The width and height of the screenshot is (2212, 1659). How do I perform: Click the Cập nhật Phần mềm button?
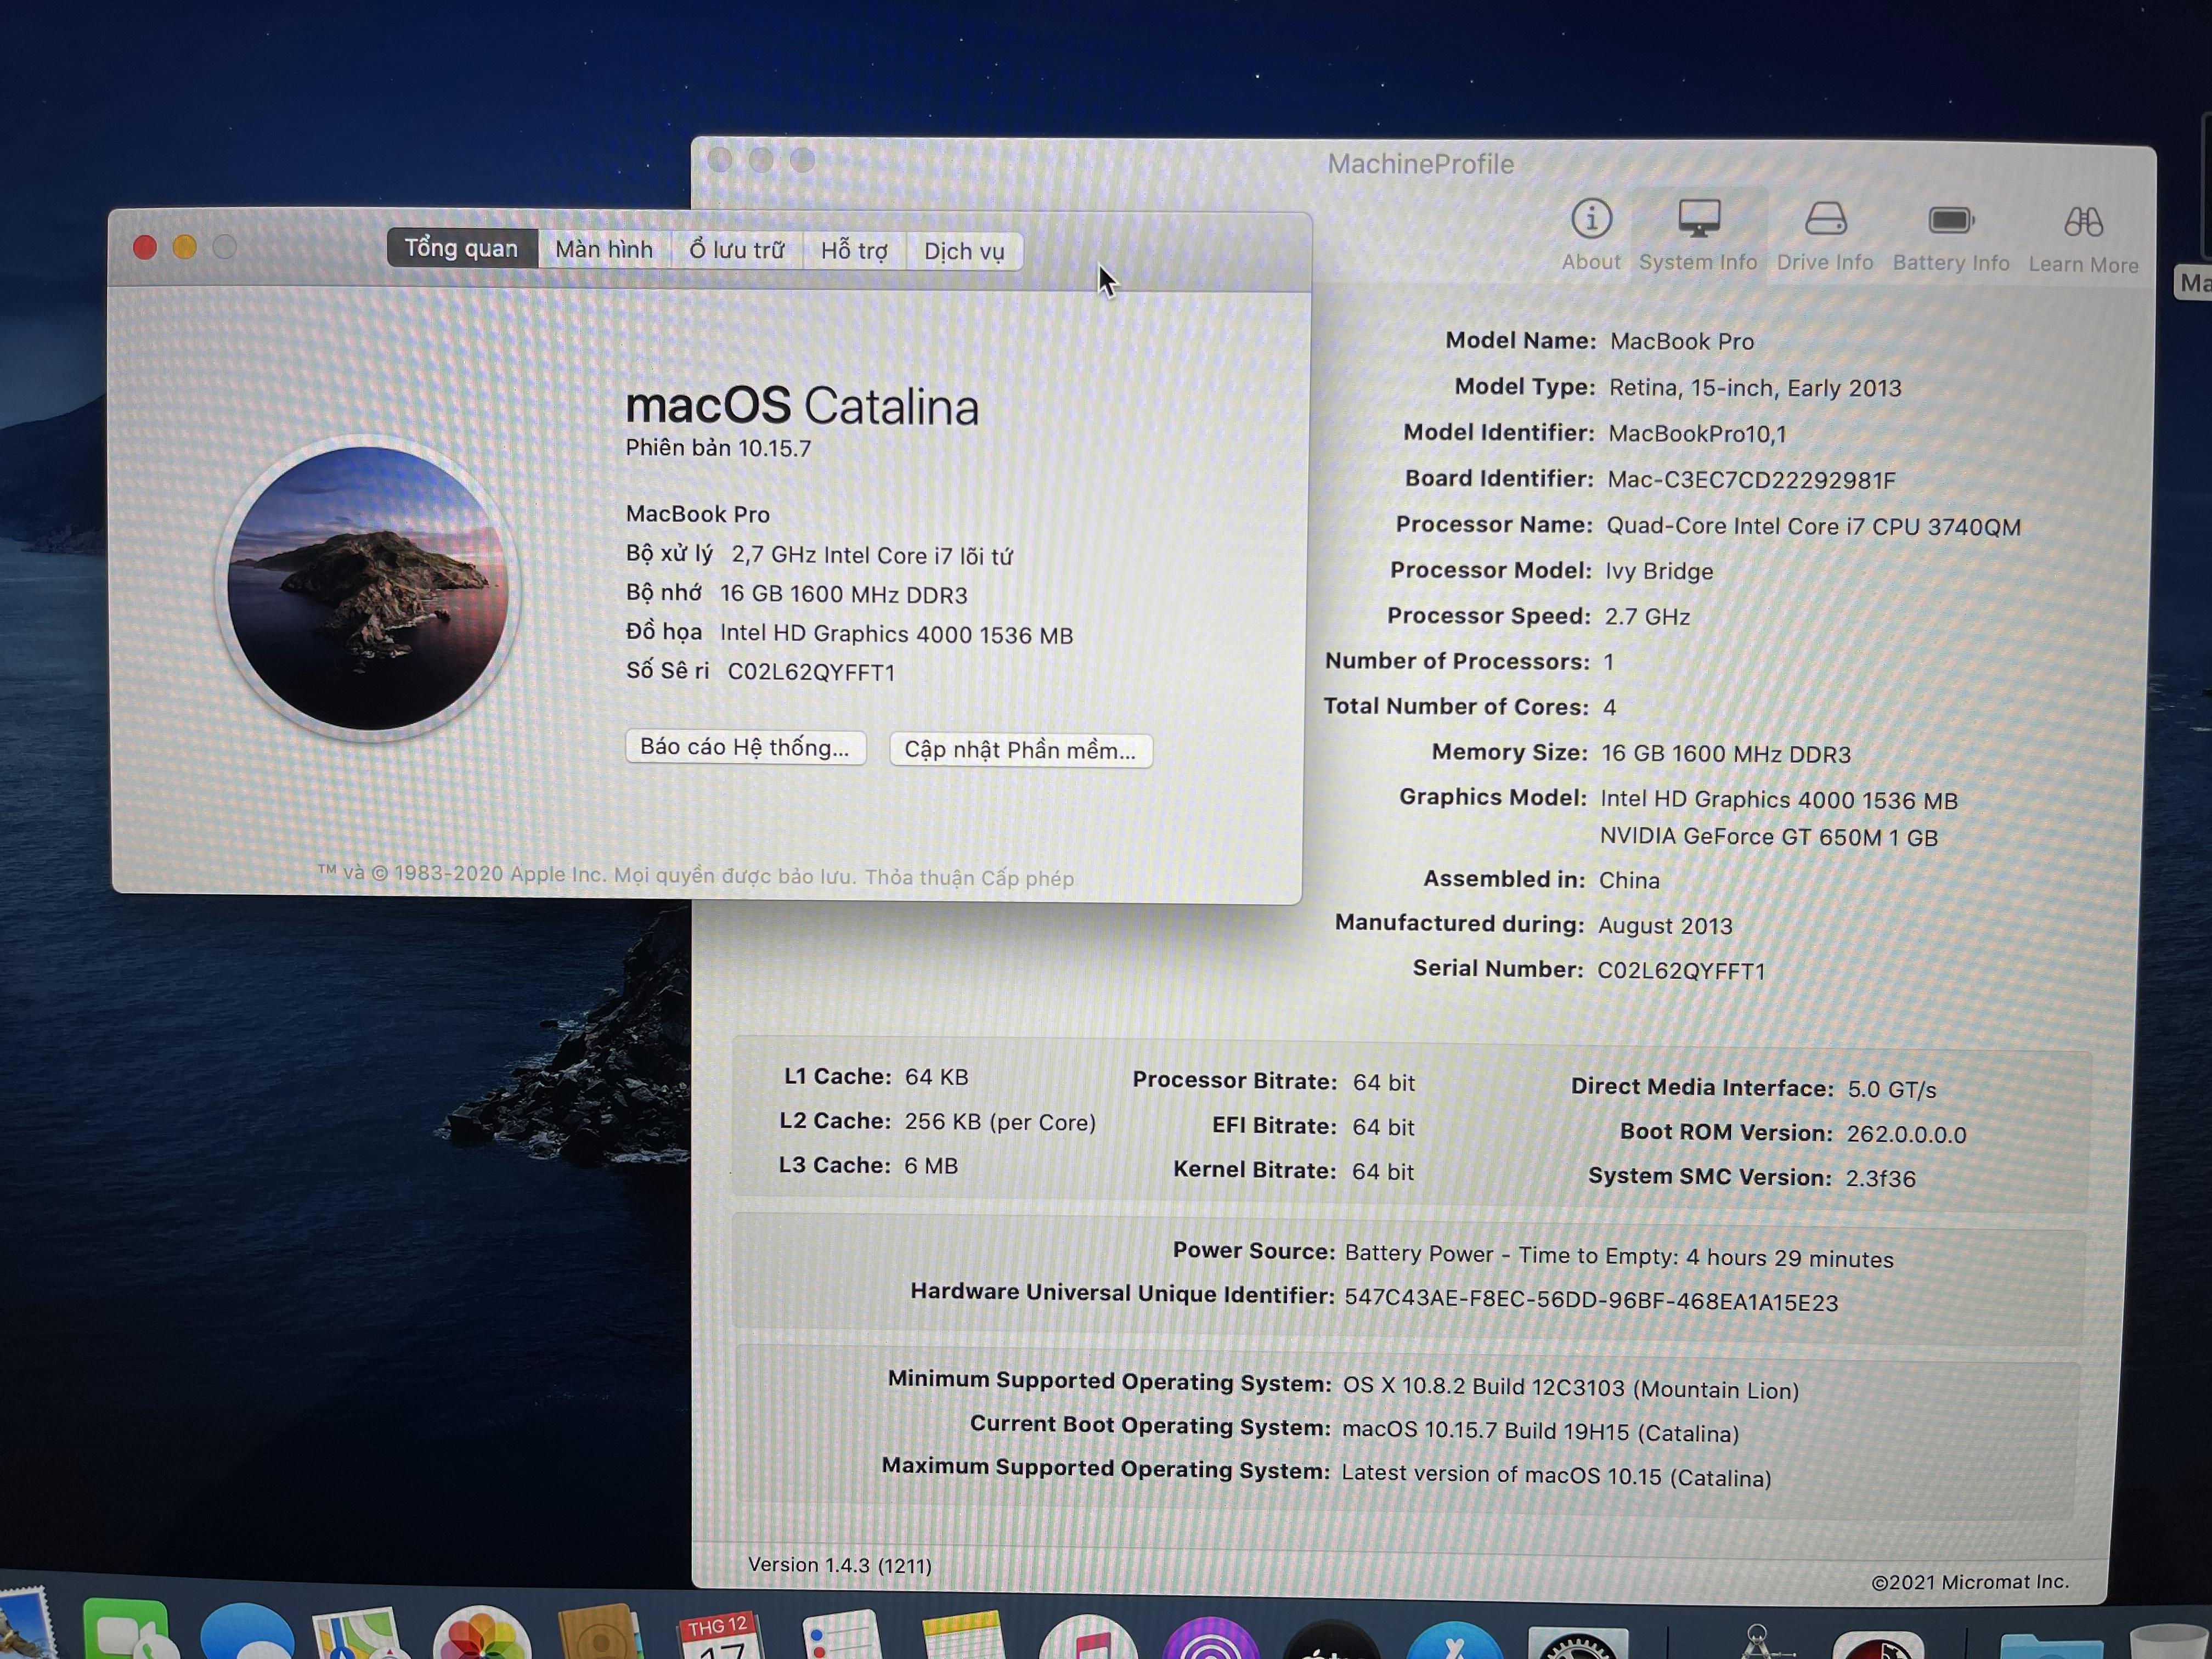tap(1020, 750)
